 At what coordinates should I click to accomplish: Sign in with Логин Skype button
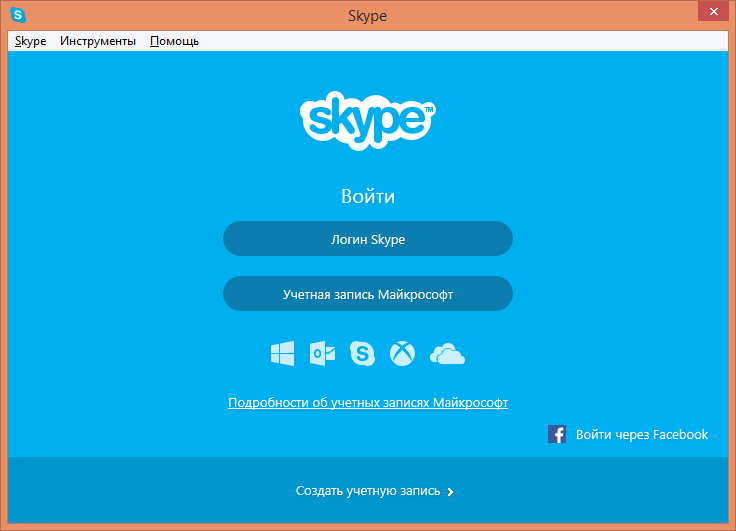pyautogui.click(x=368, y=239)
